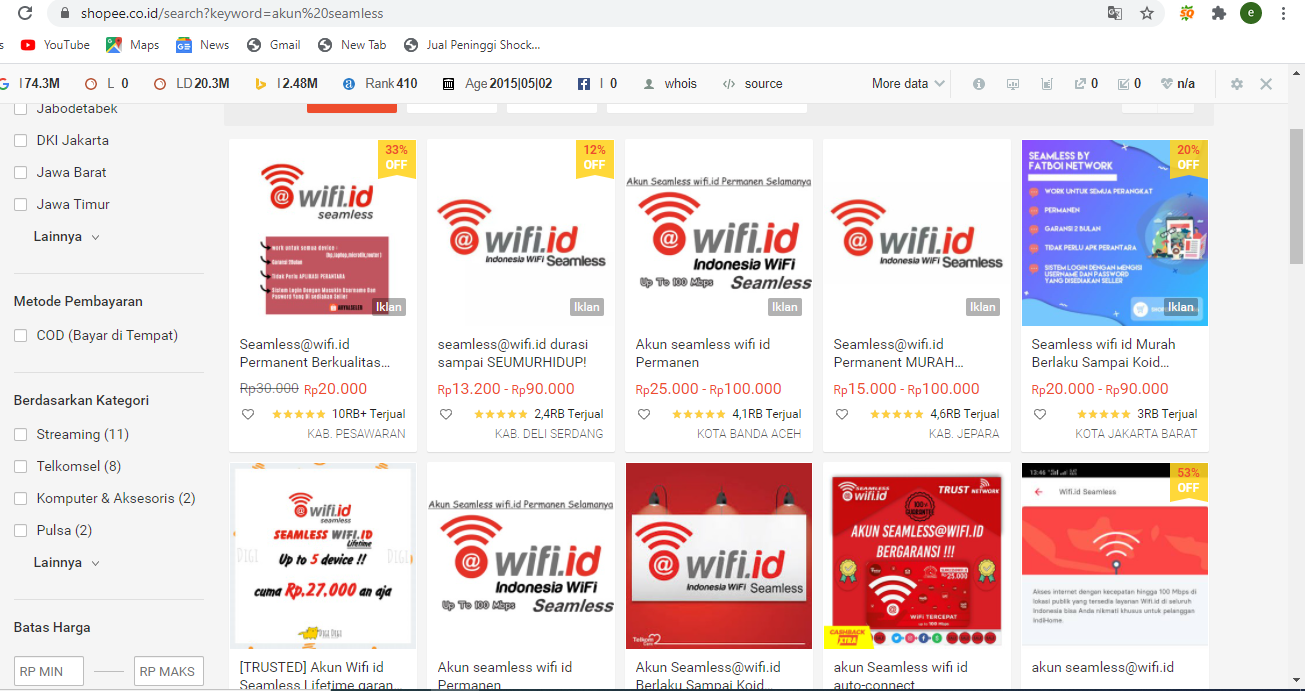This screenshot has height=691, width=1305.
Task: Open the Extensions puzzle icon
Action: (1218, 14)
